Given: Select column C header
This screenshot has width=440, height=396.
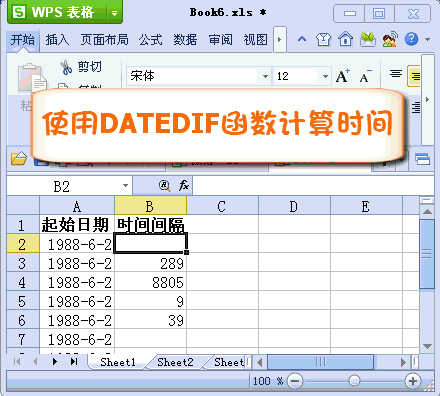Looking at the screenshot, I should click(222, 207).
